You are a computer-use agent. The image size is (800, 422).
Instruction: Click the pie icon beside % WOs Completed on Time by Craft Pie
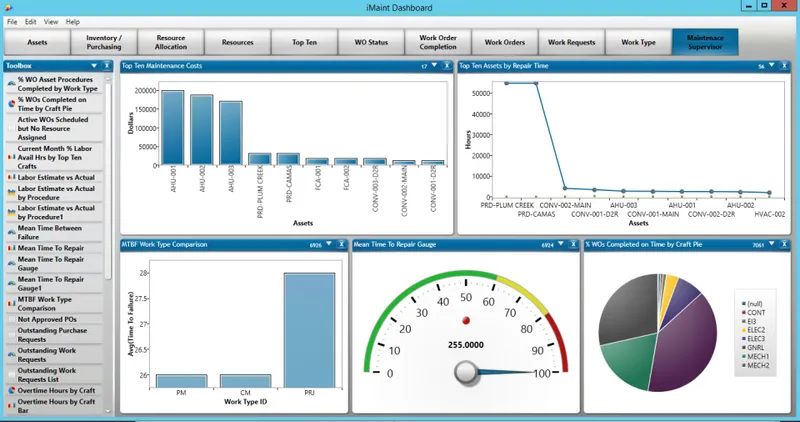click(11, 104)
